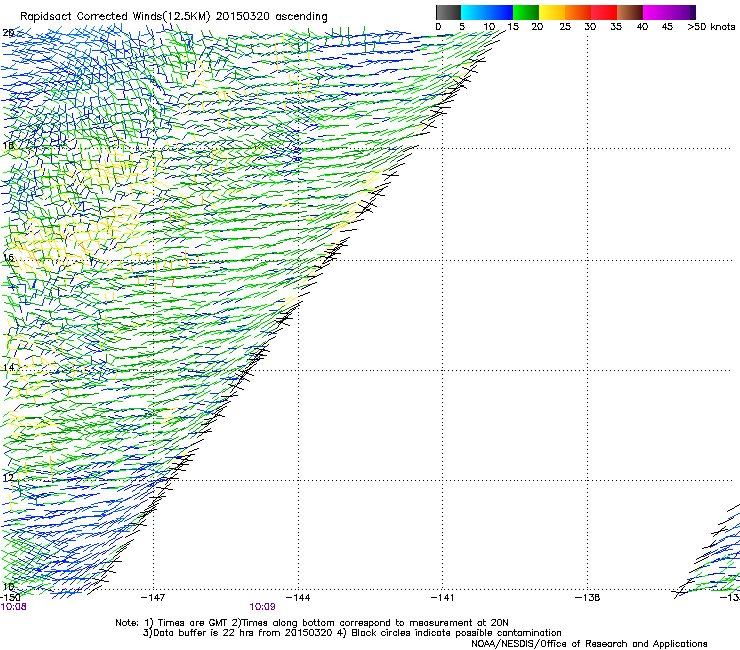Click the longitude axis label '-144'
740x650 pixels.
[x=298, y=598]
